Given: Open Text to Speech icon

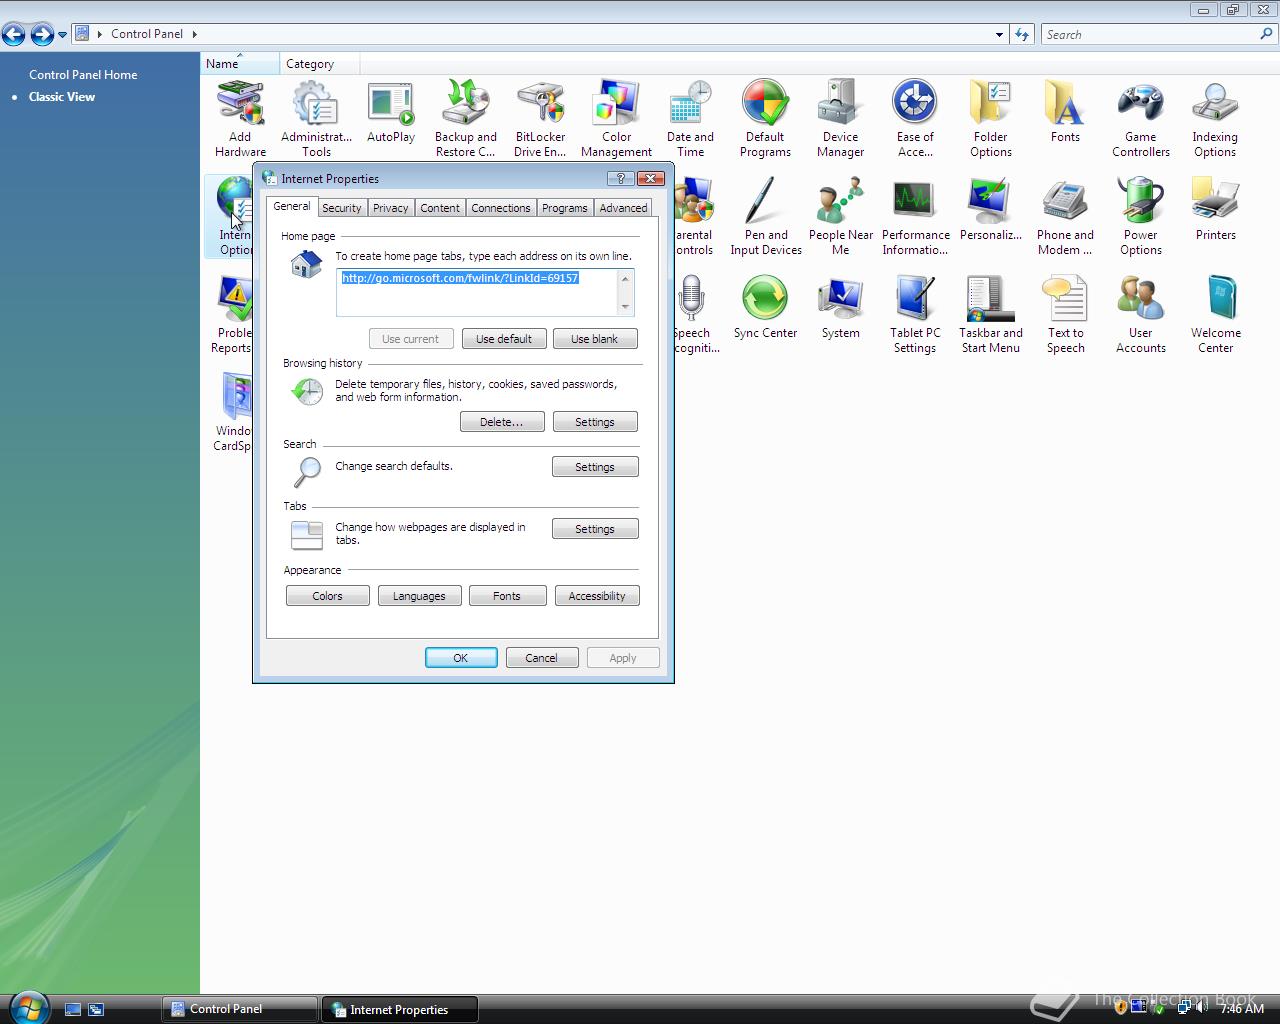Looking at the screenshot, I should click(x=1065, y=314).
